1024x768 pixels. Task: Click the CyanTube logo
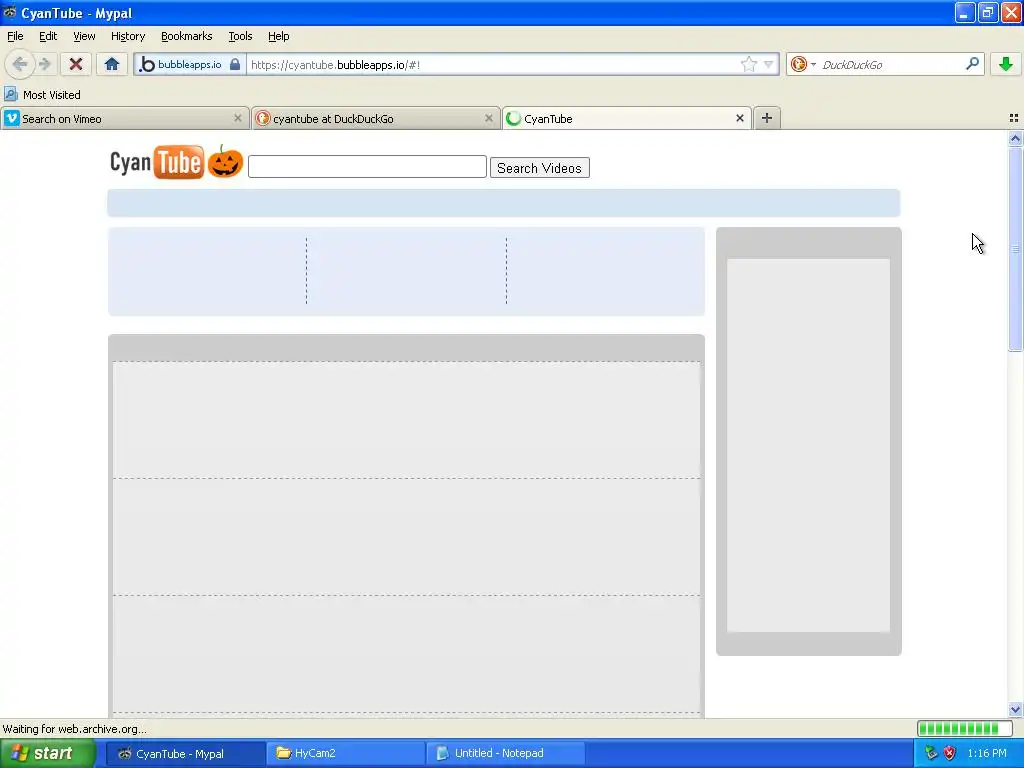click(157, 162)
